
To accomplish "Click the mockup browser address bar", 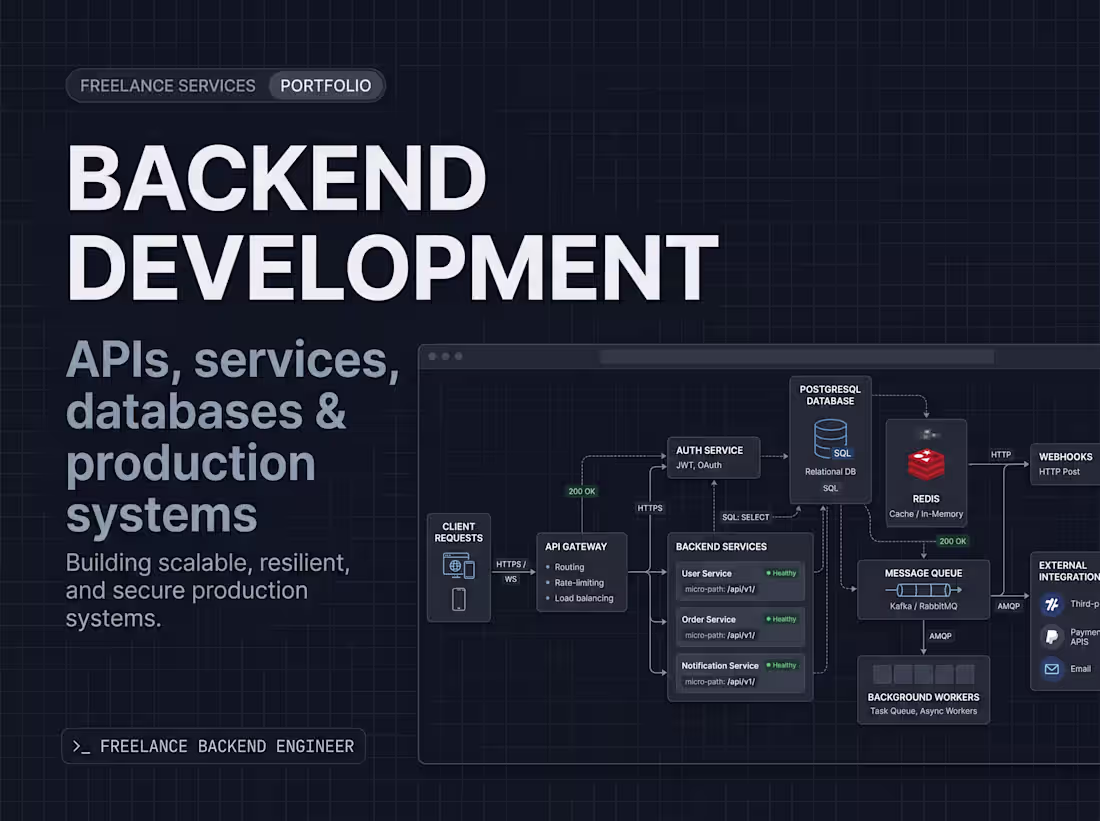I will coord(797,356).
